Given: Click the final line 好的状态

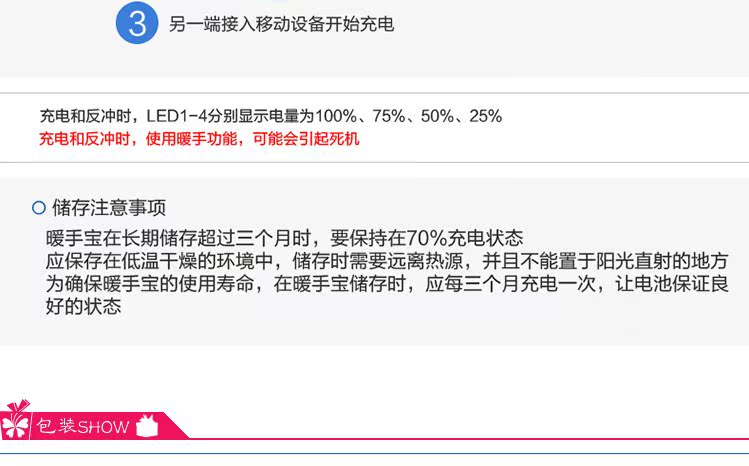Looking at the screenshot, I should (x=83, y=307).
